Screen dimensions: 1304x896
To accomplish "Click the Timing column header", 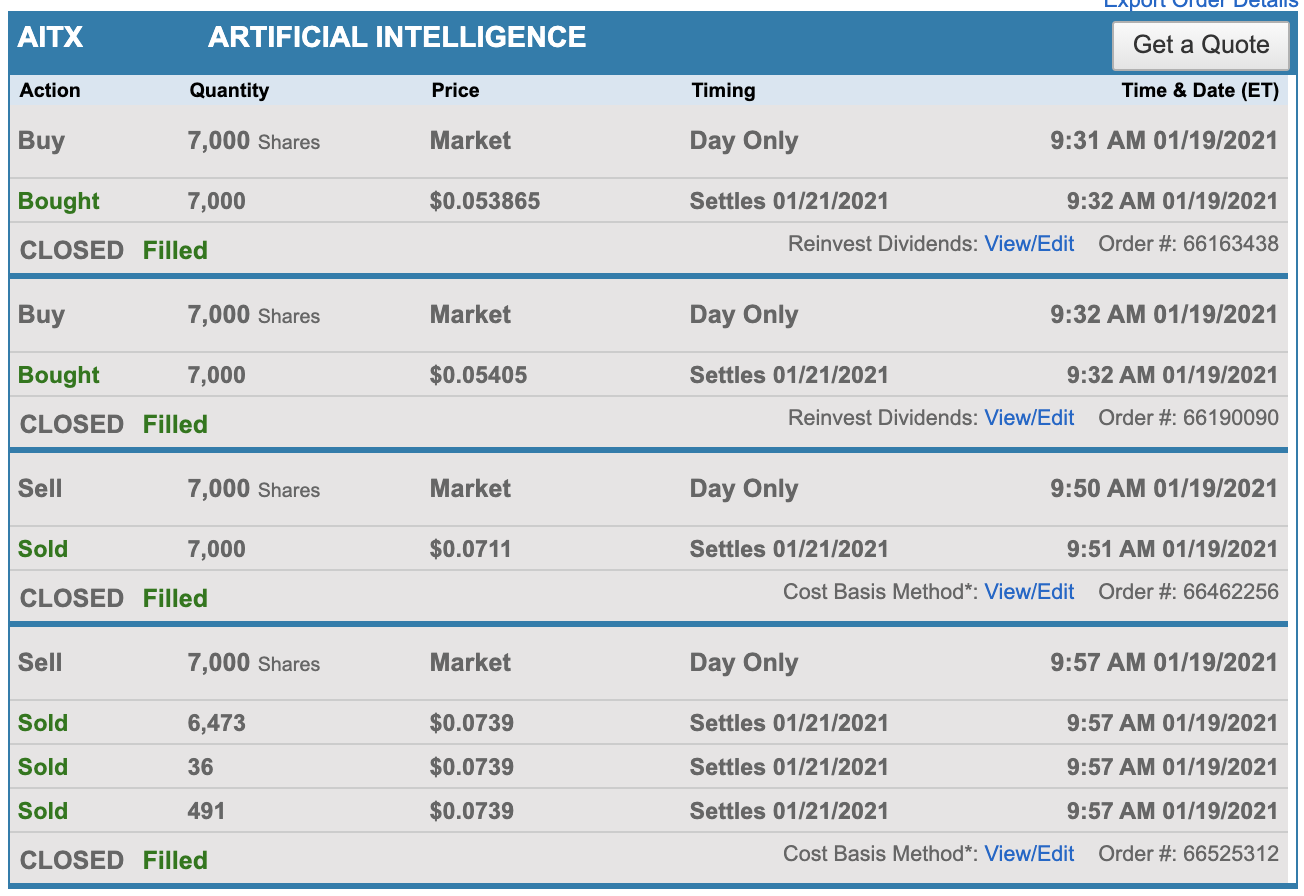I will tap(723, 90).
